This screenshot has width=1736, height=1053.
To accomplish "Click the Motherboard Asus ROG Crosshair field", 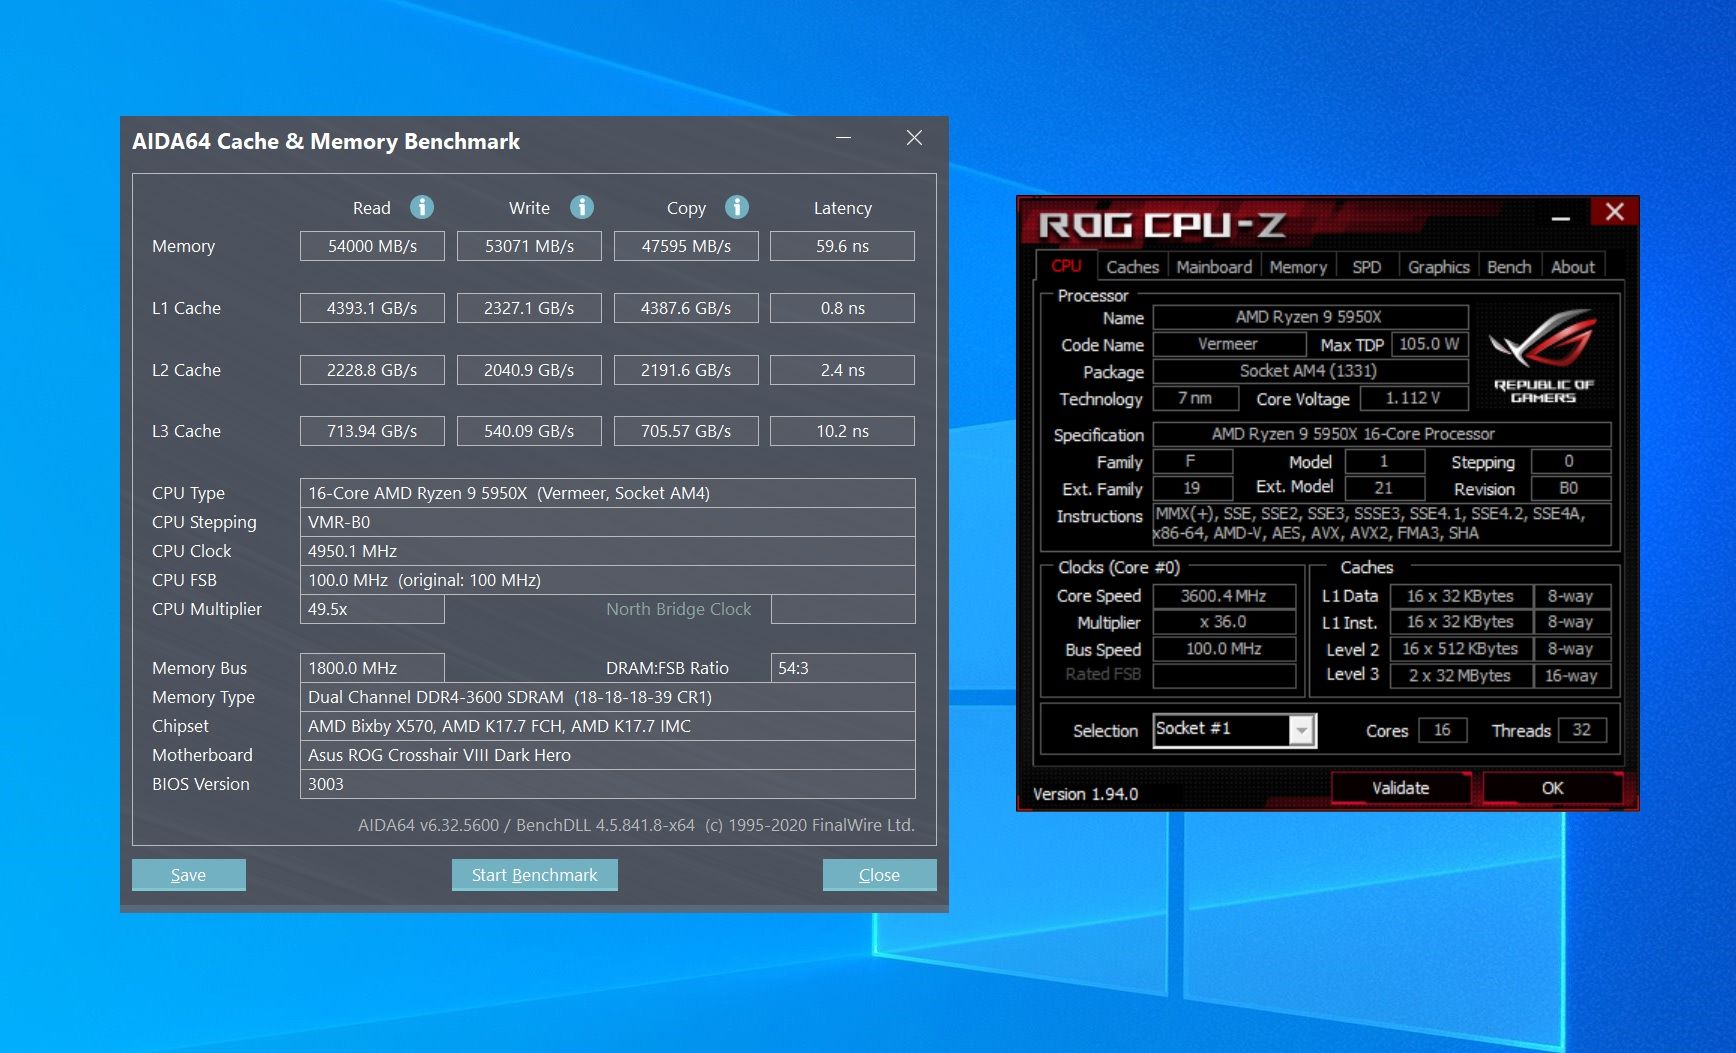I will [x=608, y=755].
